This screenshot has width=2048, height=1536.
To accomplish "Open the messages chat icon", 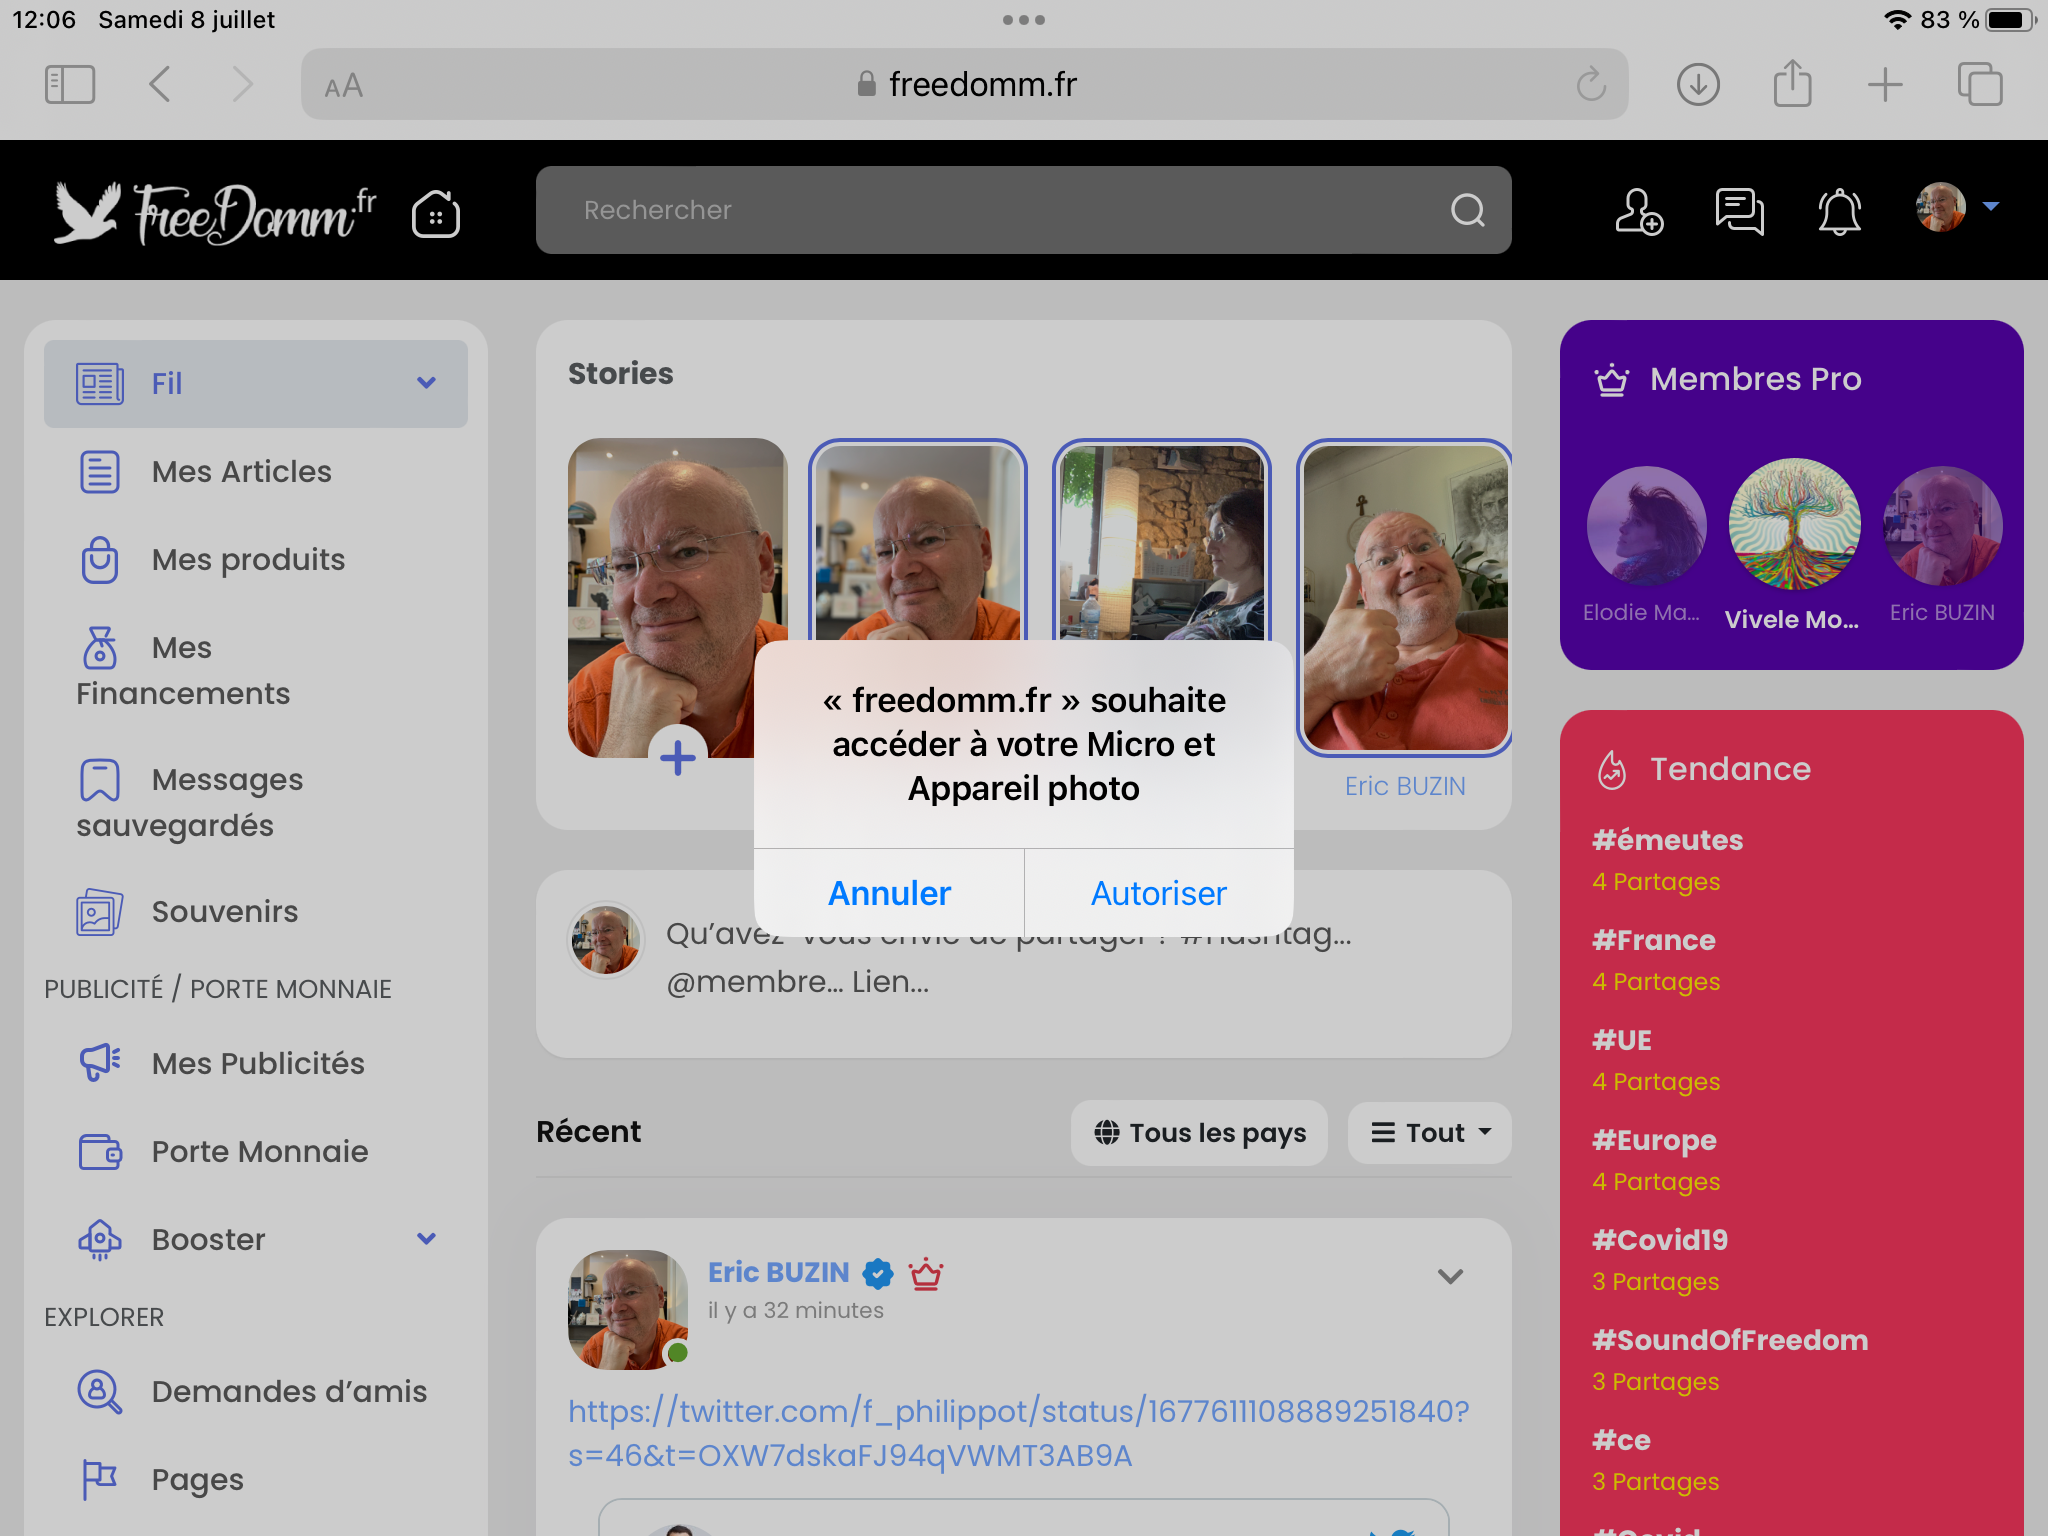I will tap(1739, 211).
